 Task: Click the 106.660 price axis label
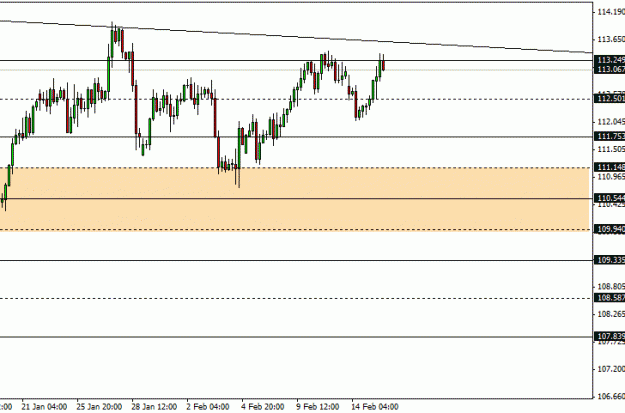(x=611, y=396)
